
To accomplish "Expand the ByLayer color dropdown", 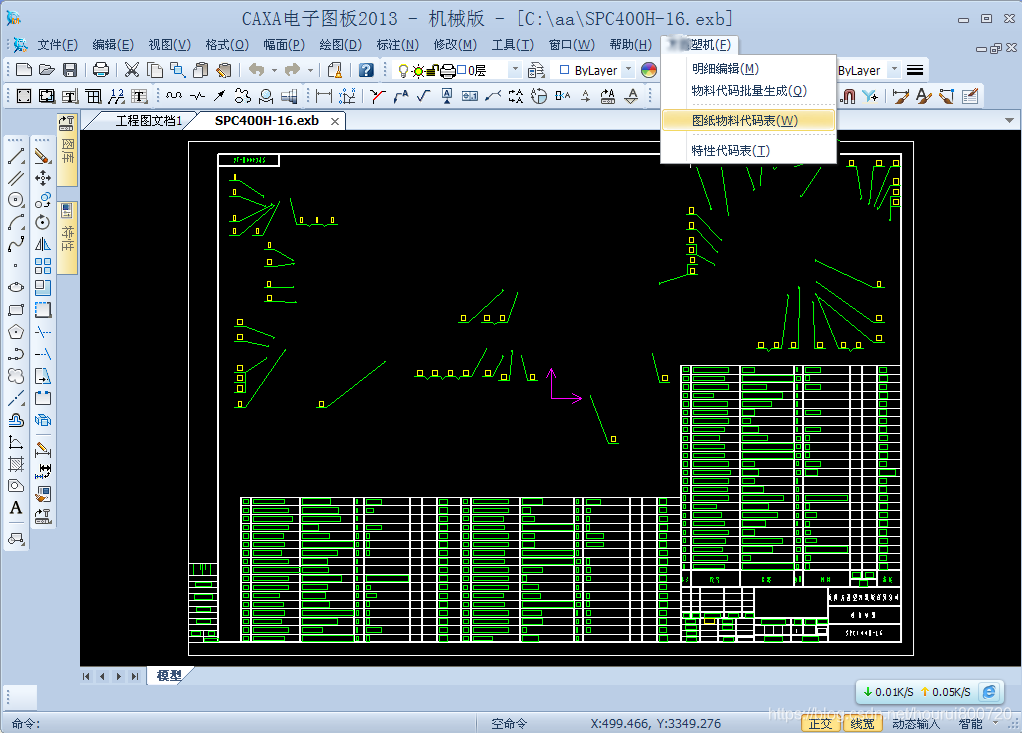I will coord(628,70).
